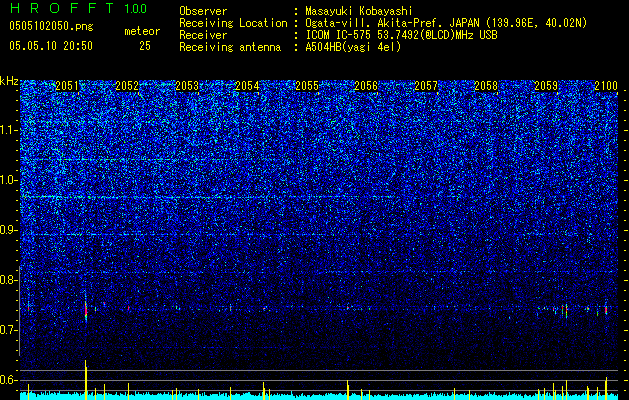629x400 pixels.
Task: Click the 0.9 kHz frequency axis label
Action: pyautogui.click(x=9, y=230)
